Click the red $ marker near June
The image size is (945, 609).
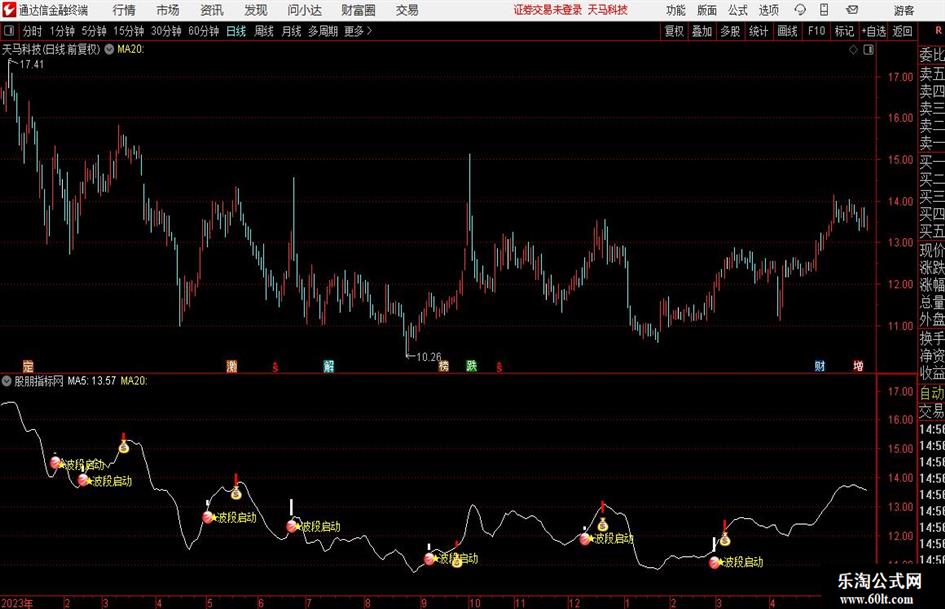[x=275, y=367]
